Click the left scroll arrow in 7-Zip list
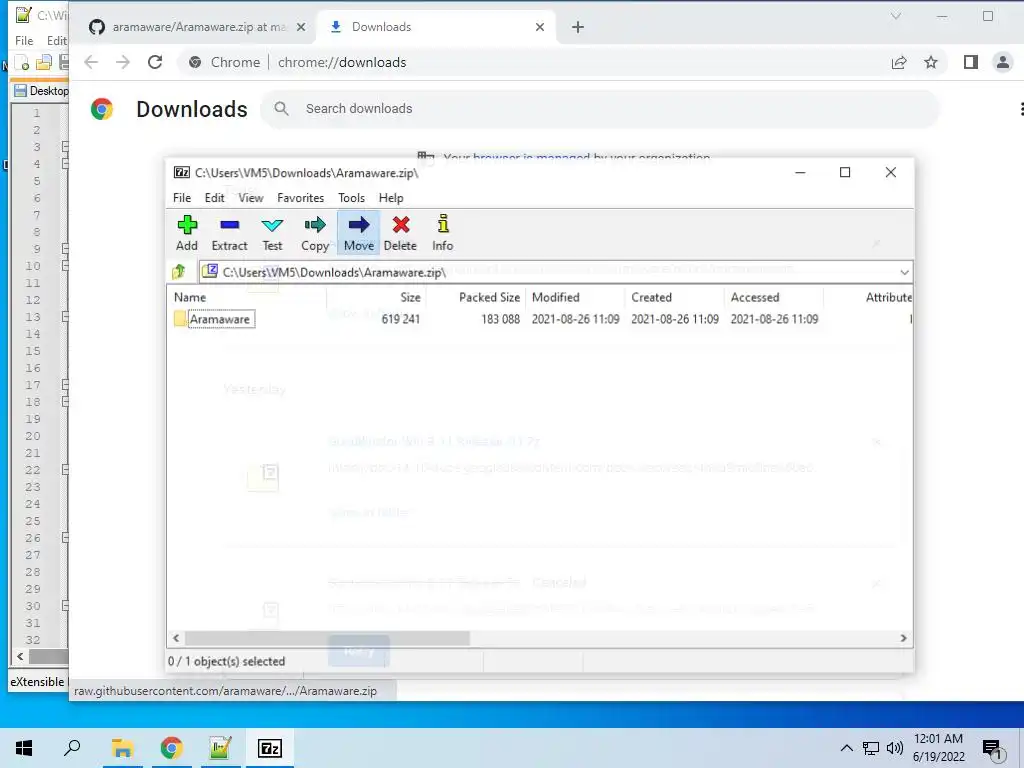 [x=176, y=638]
